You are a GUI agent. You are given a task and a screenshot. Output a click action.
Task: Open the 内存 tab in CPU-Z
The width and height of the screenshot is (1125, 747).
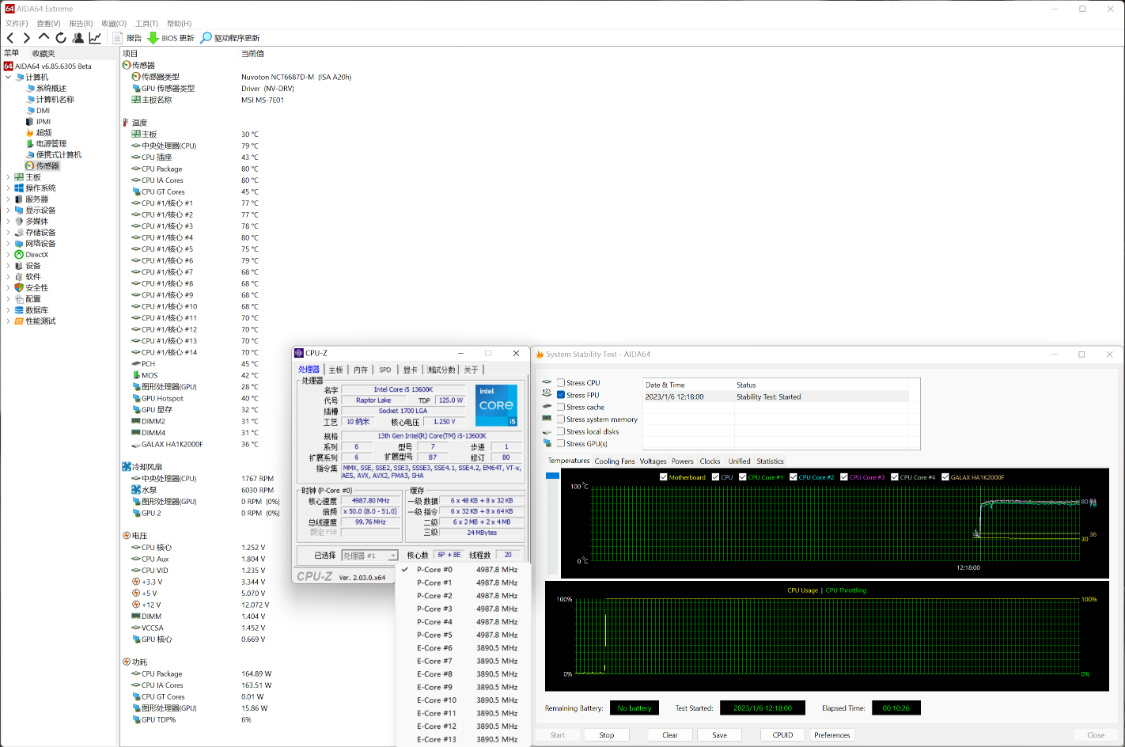point(360,370)
